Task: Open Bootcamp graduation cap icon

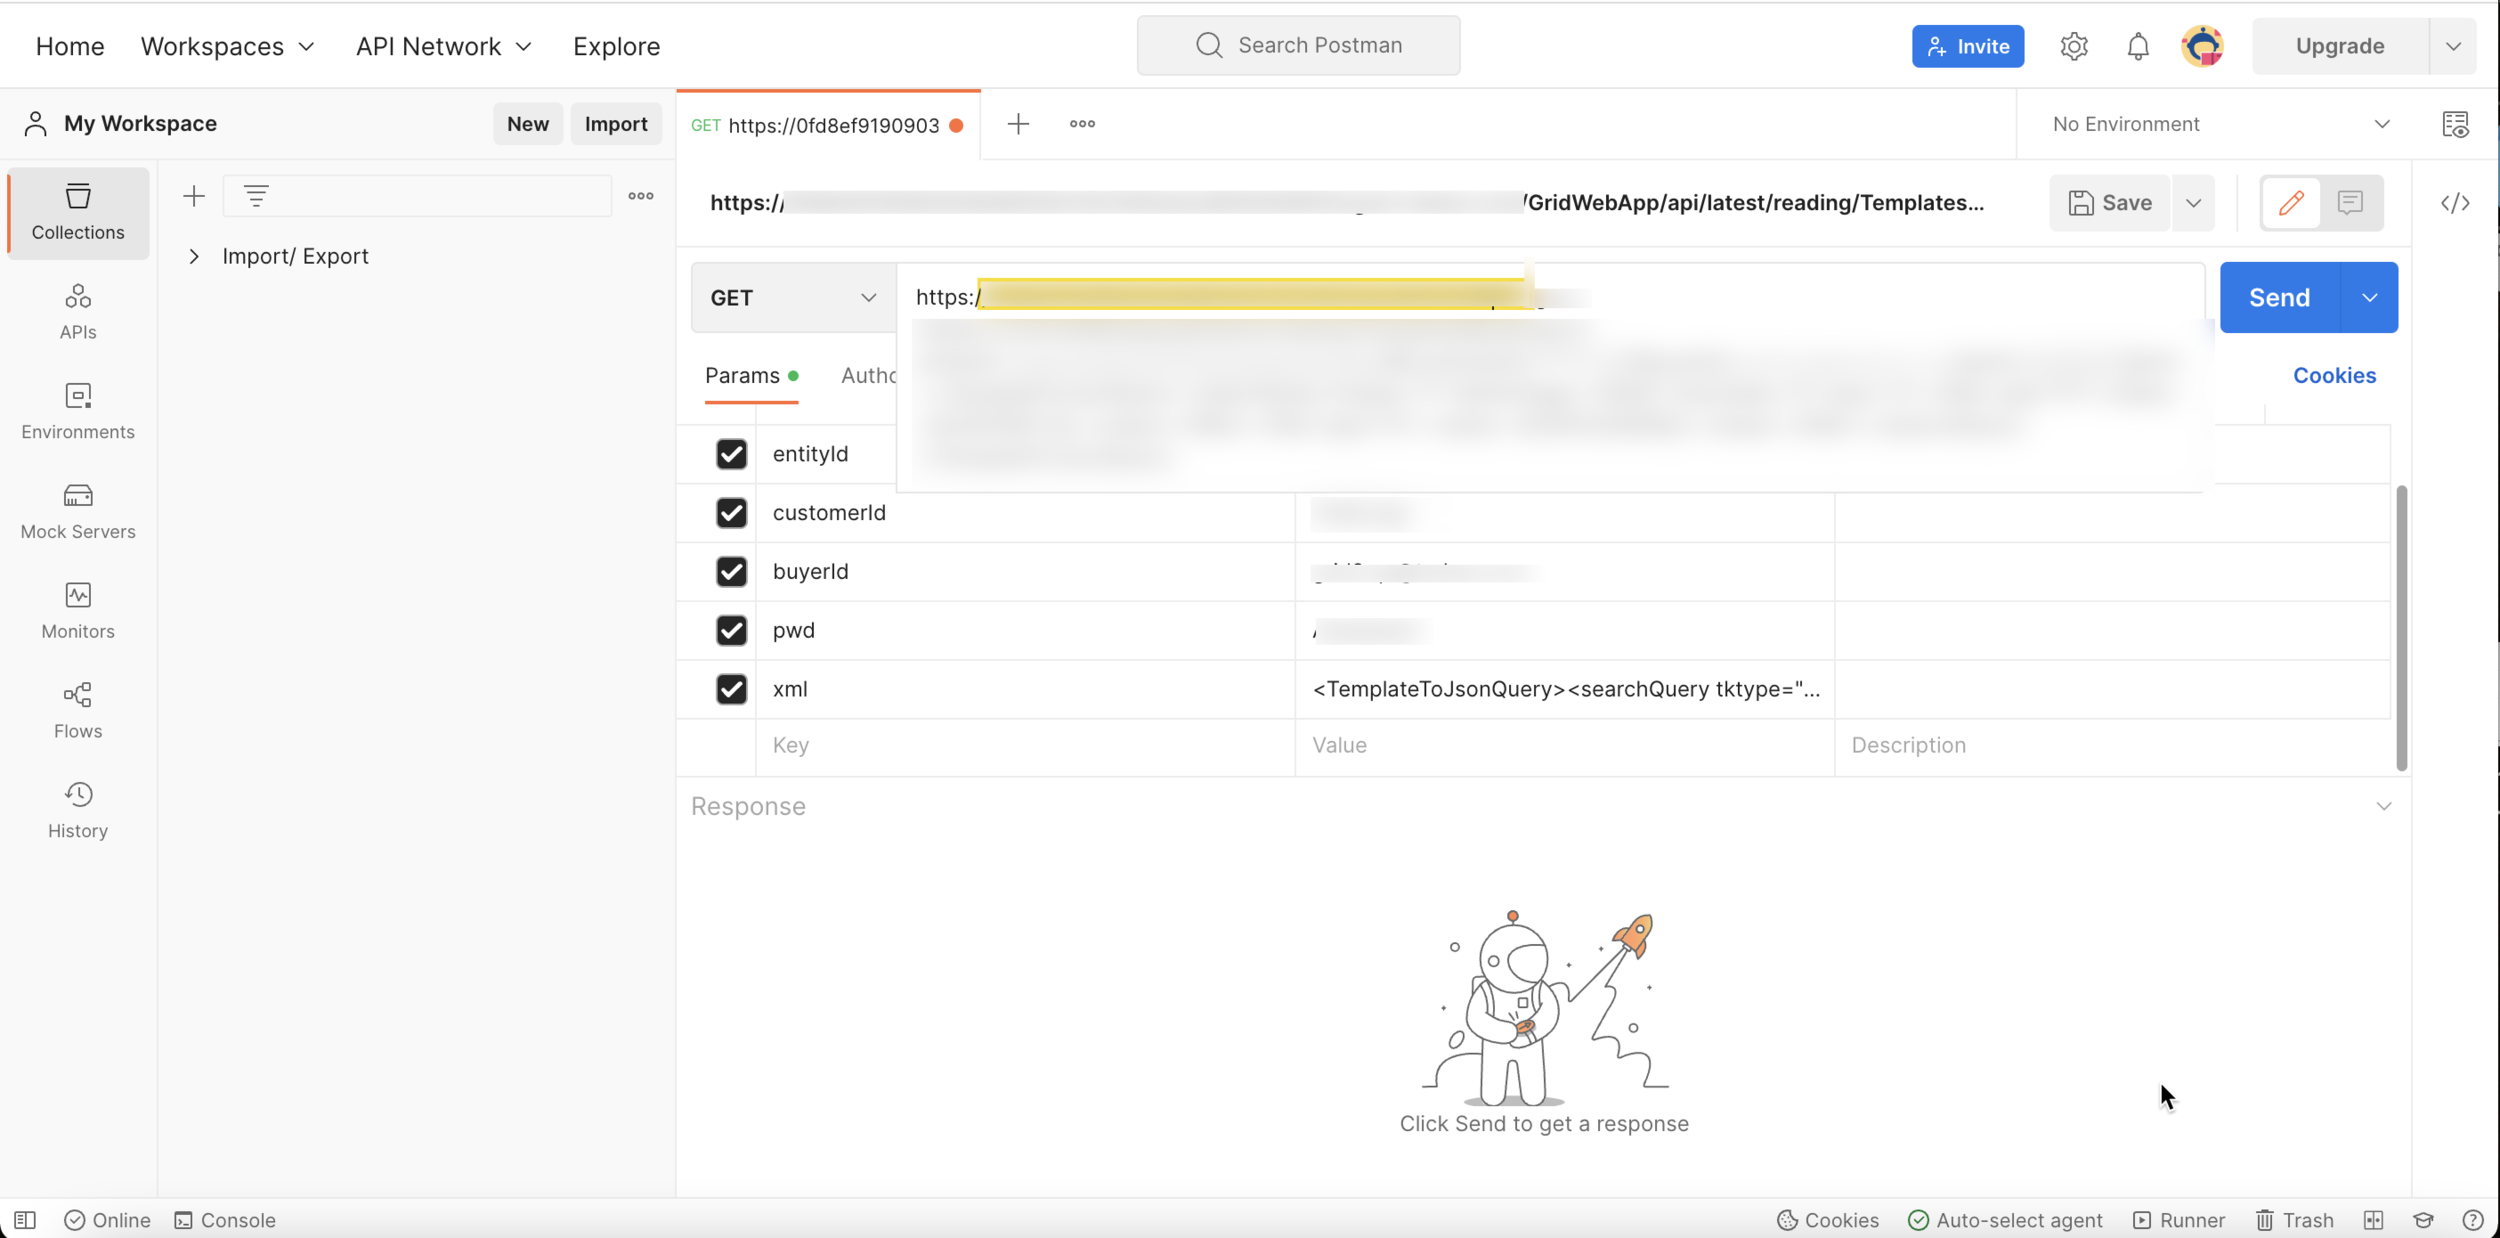Action: pyautogui.click(x=2423, y=1220)
